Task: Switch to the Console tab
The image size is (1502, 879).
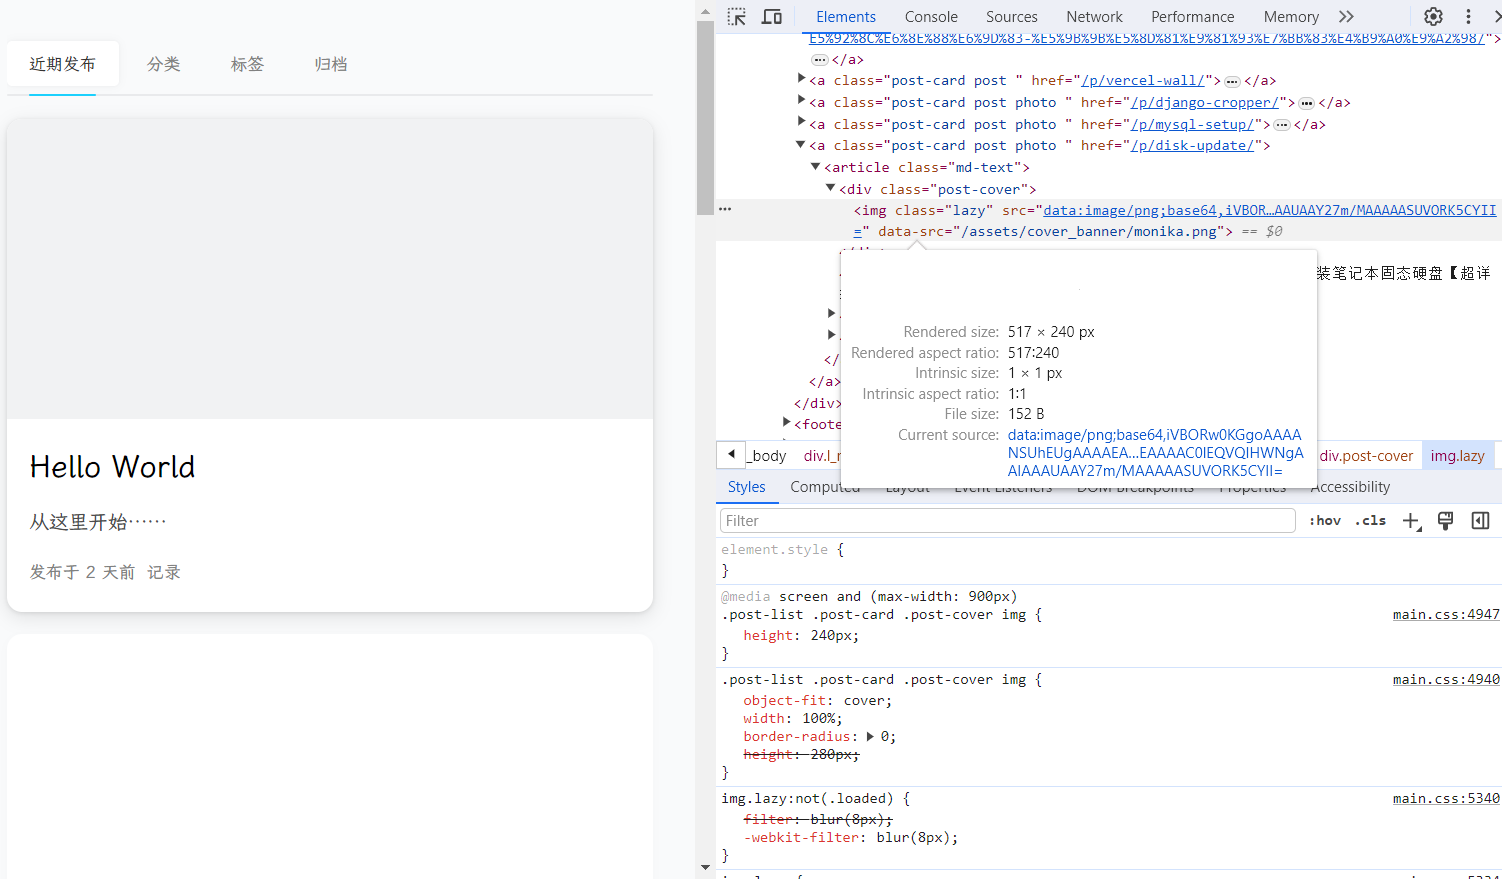Action: [930, 17]
